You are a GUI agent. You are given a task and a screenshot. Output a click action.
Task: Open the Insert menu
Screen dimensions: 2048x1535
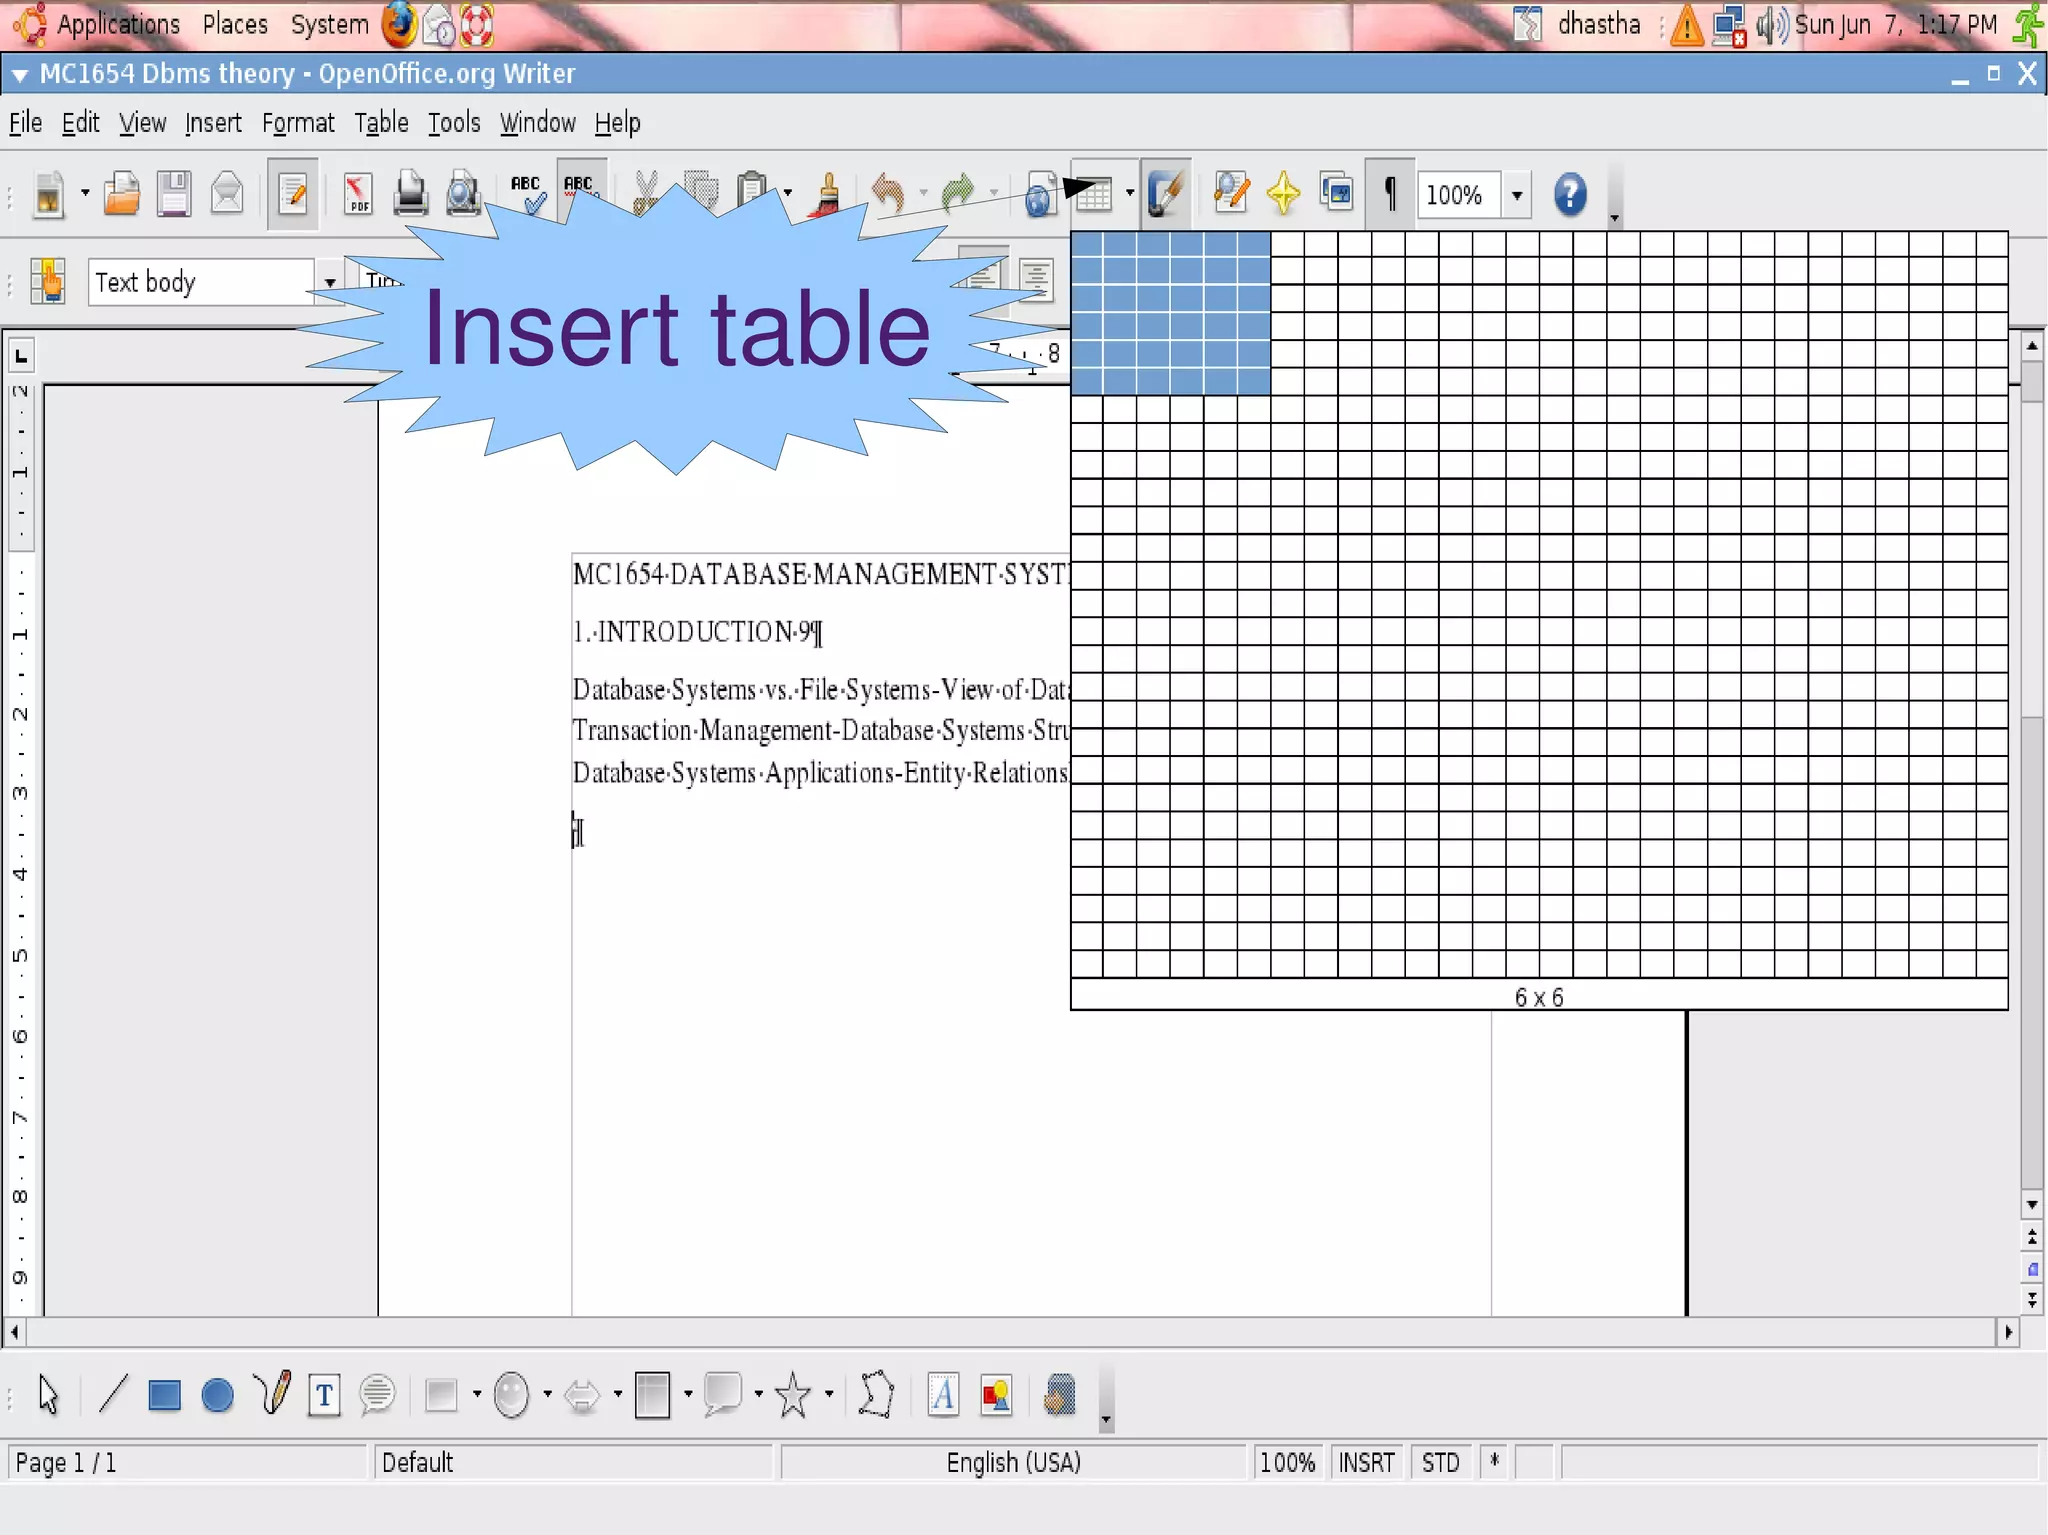tap(213, 123)
